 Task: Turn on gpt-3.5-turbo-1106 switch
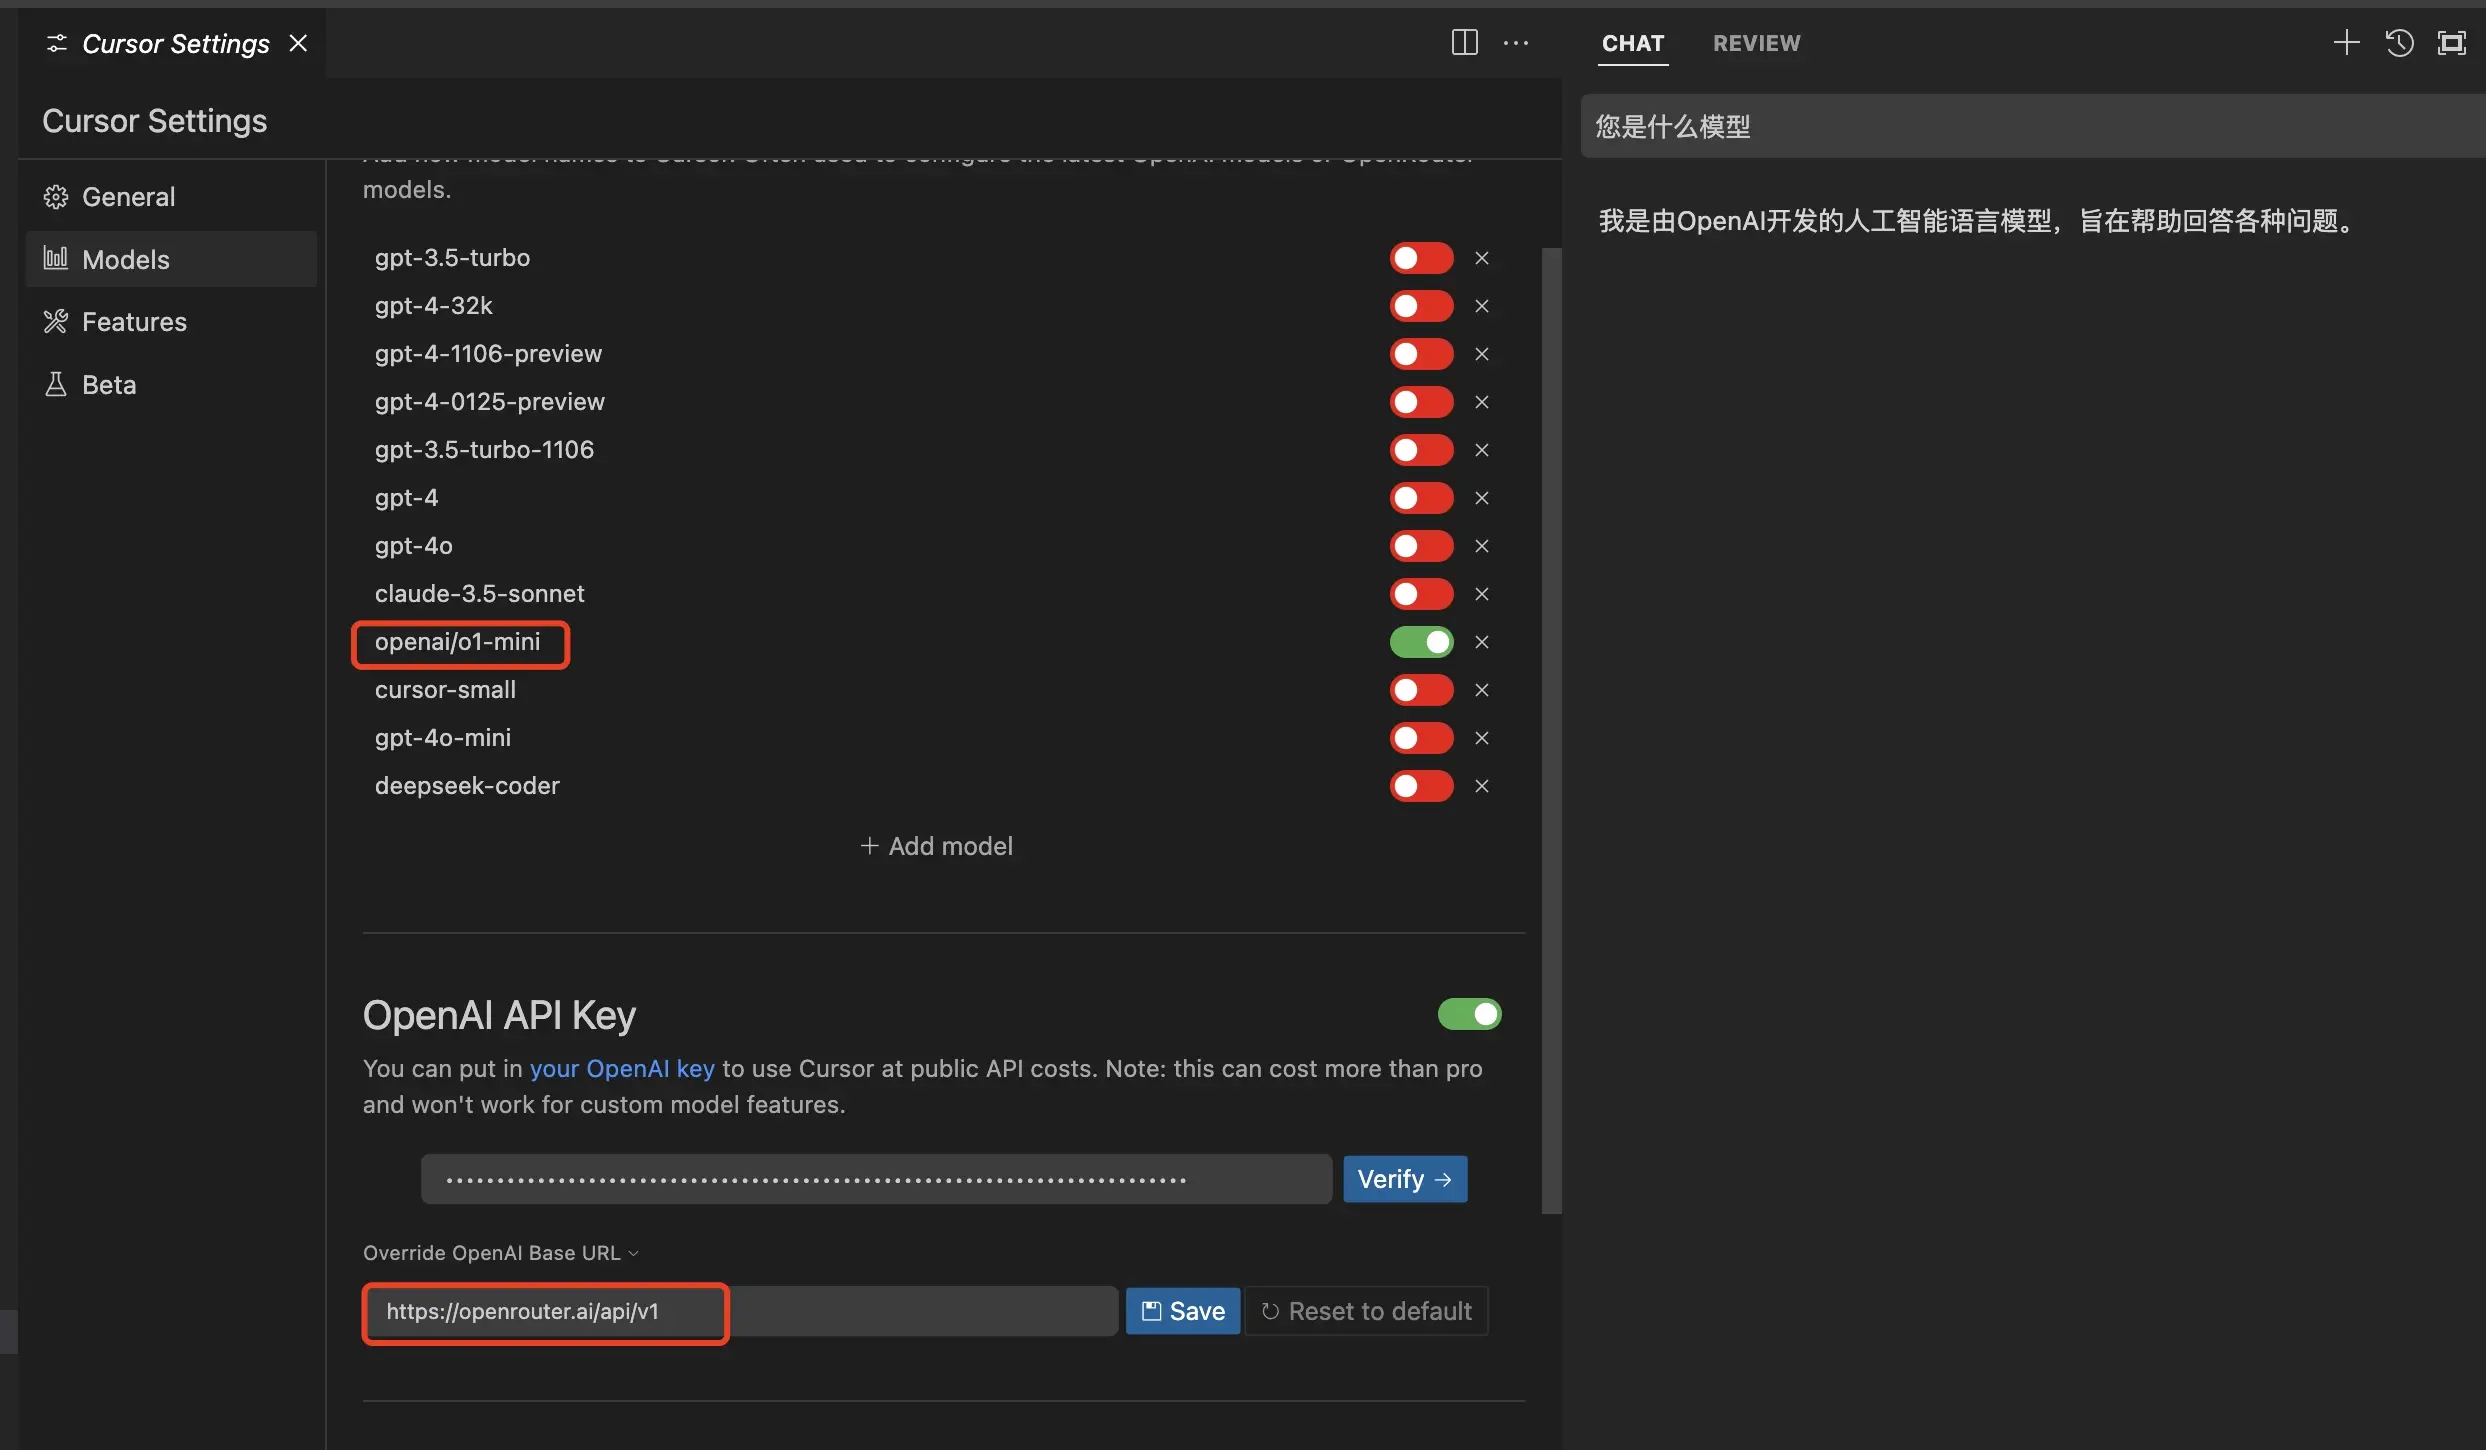click(1421, 450)
